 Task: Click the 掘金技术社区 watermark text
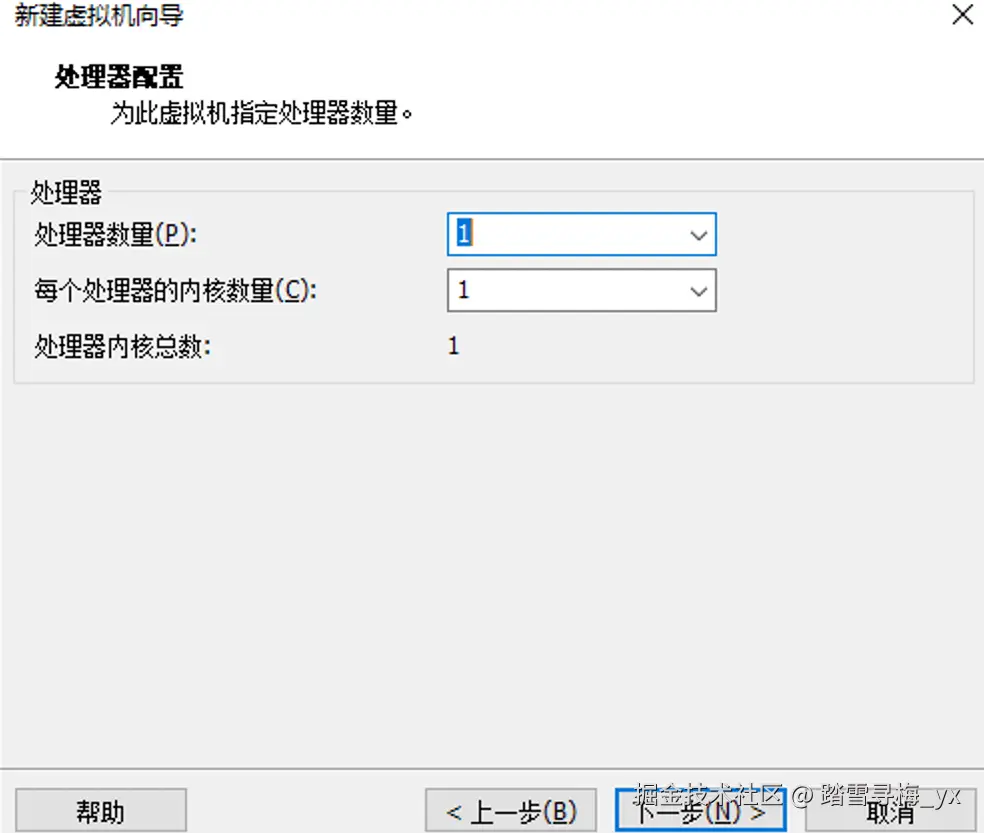[709, 795]
